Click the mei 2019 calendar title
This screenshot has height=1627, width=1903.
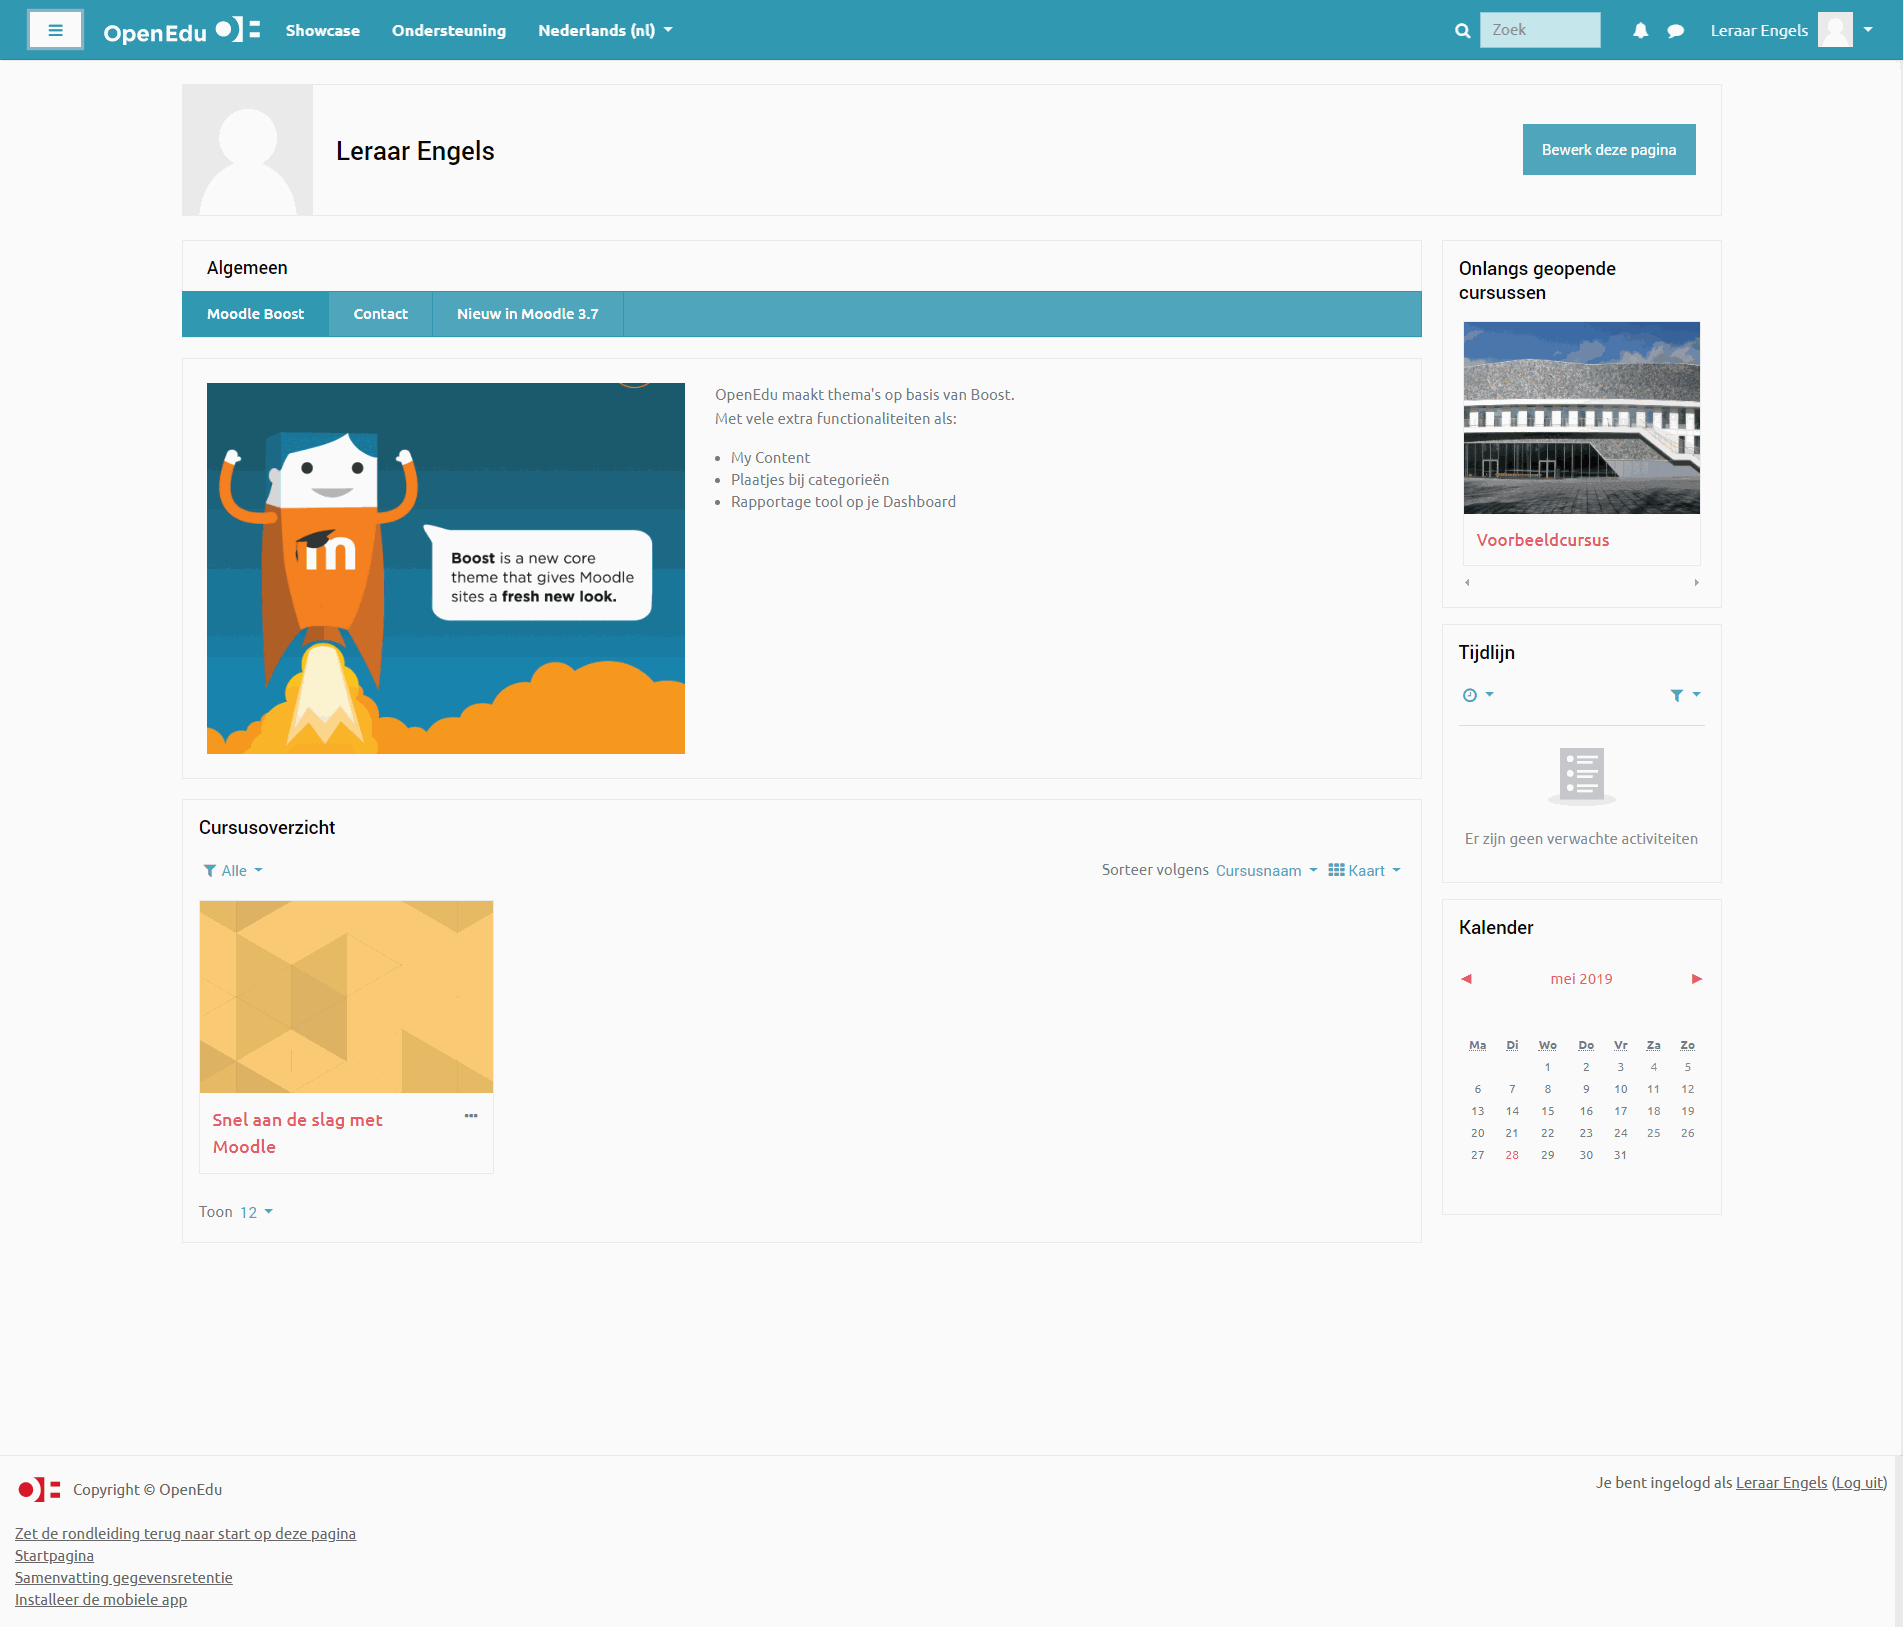point(1581,979)
